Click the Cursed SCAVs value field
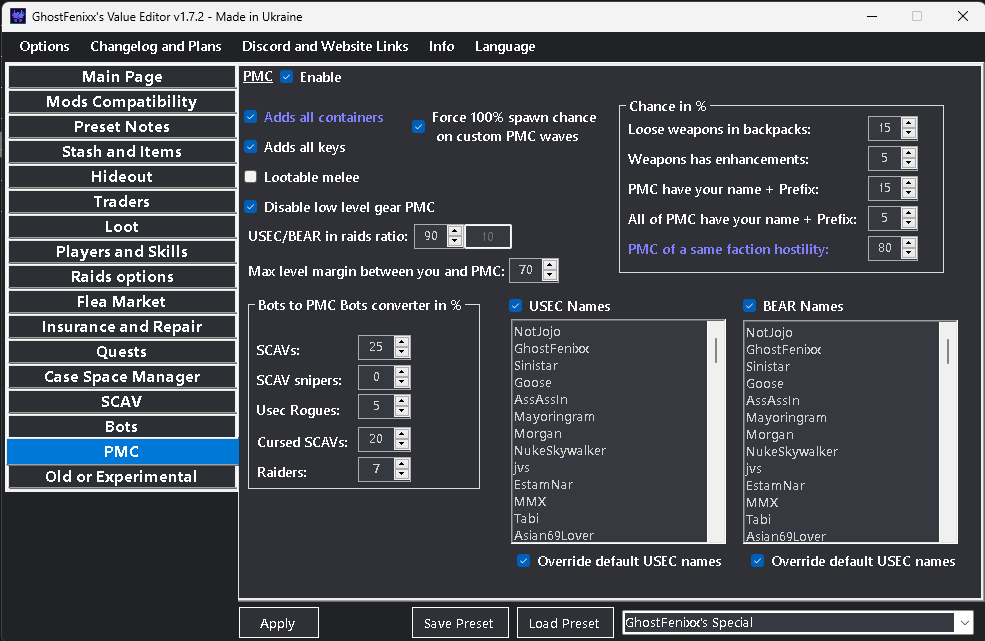Image resolution: width=985 pixels, height=641 pixels. coord(376,439)
